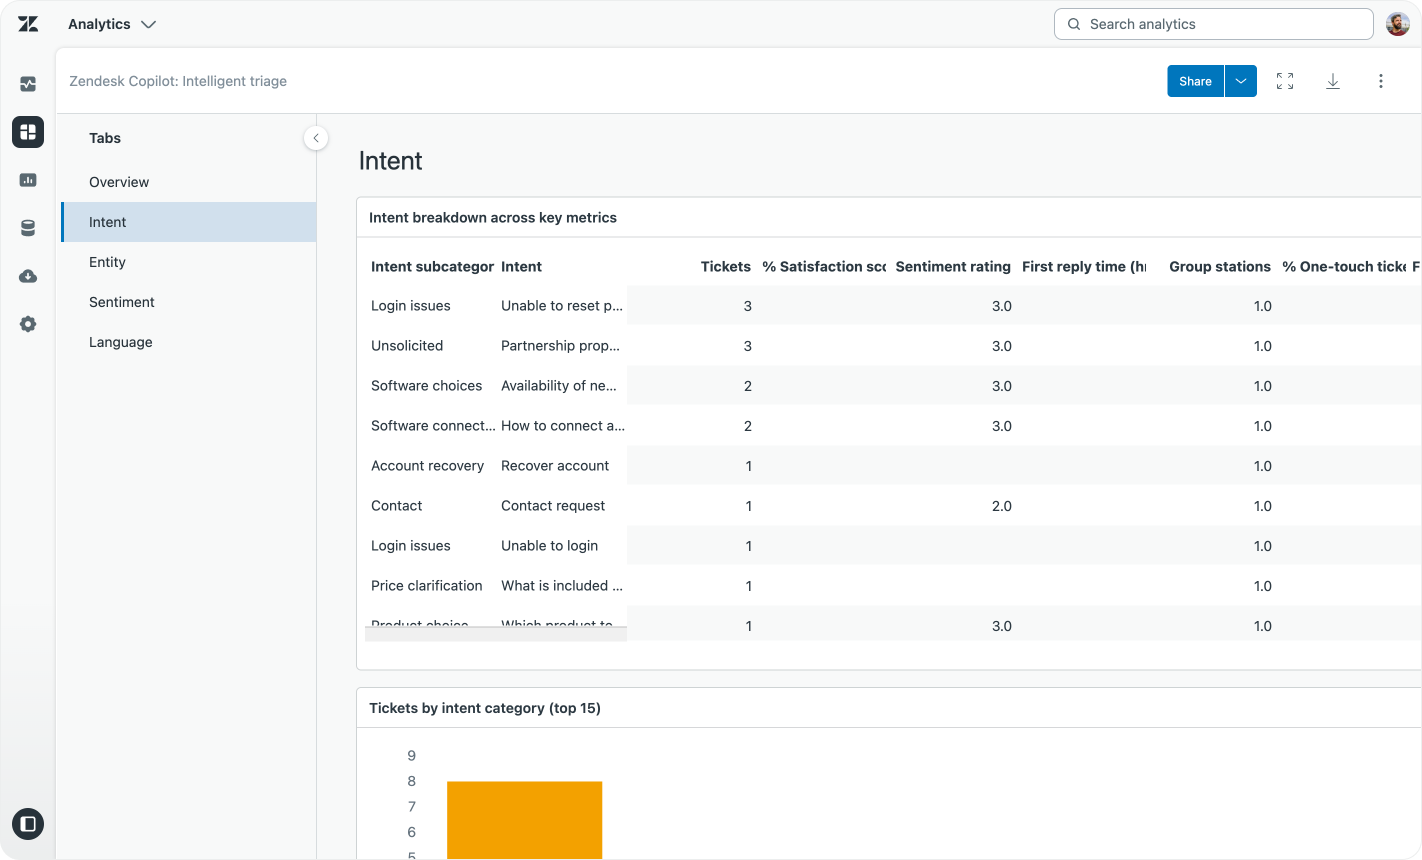Click the Zendesk logo icon
Viewport: 1422px width, 860px height.
(28, 24)
